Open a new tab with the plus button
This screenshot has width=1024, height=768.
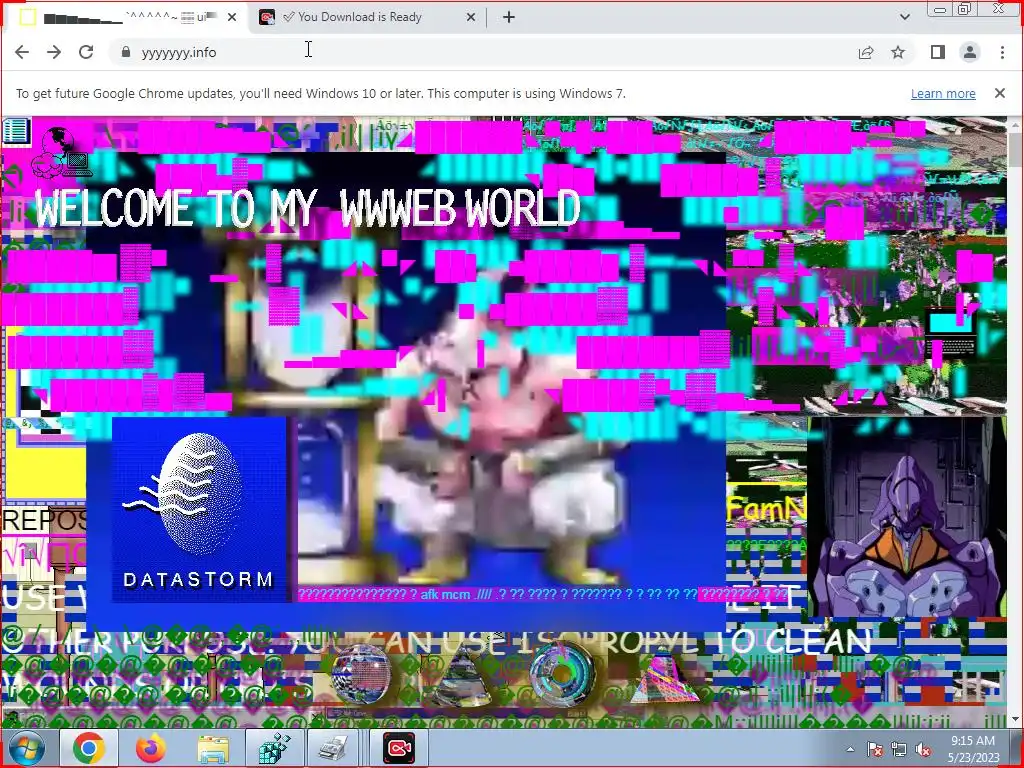pyautogui.click(x=509, y=18)
